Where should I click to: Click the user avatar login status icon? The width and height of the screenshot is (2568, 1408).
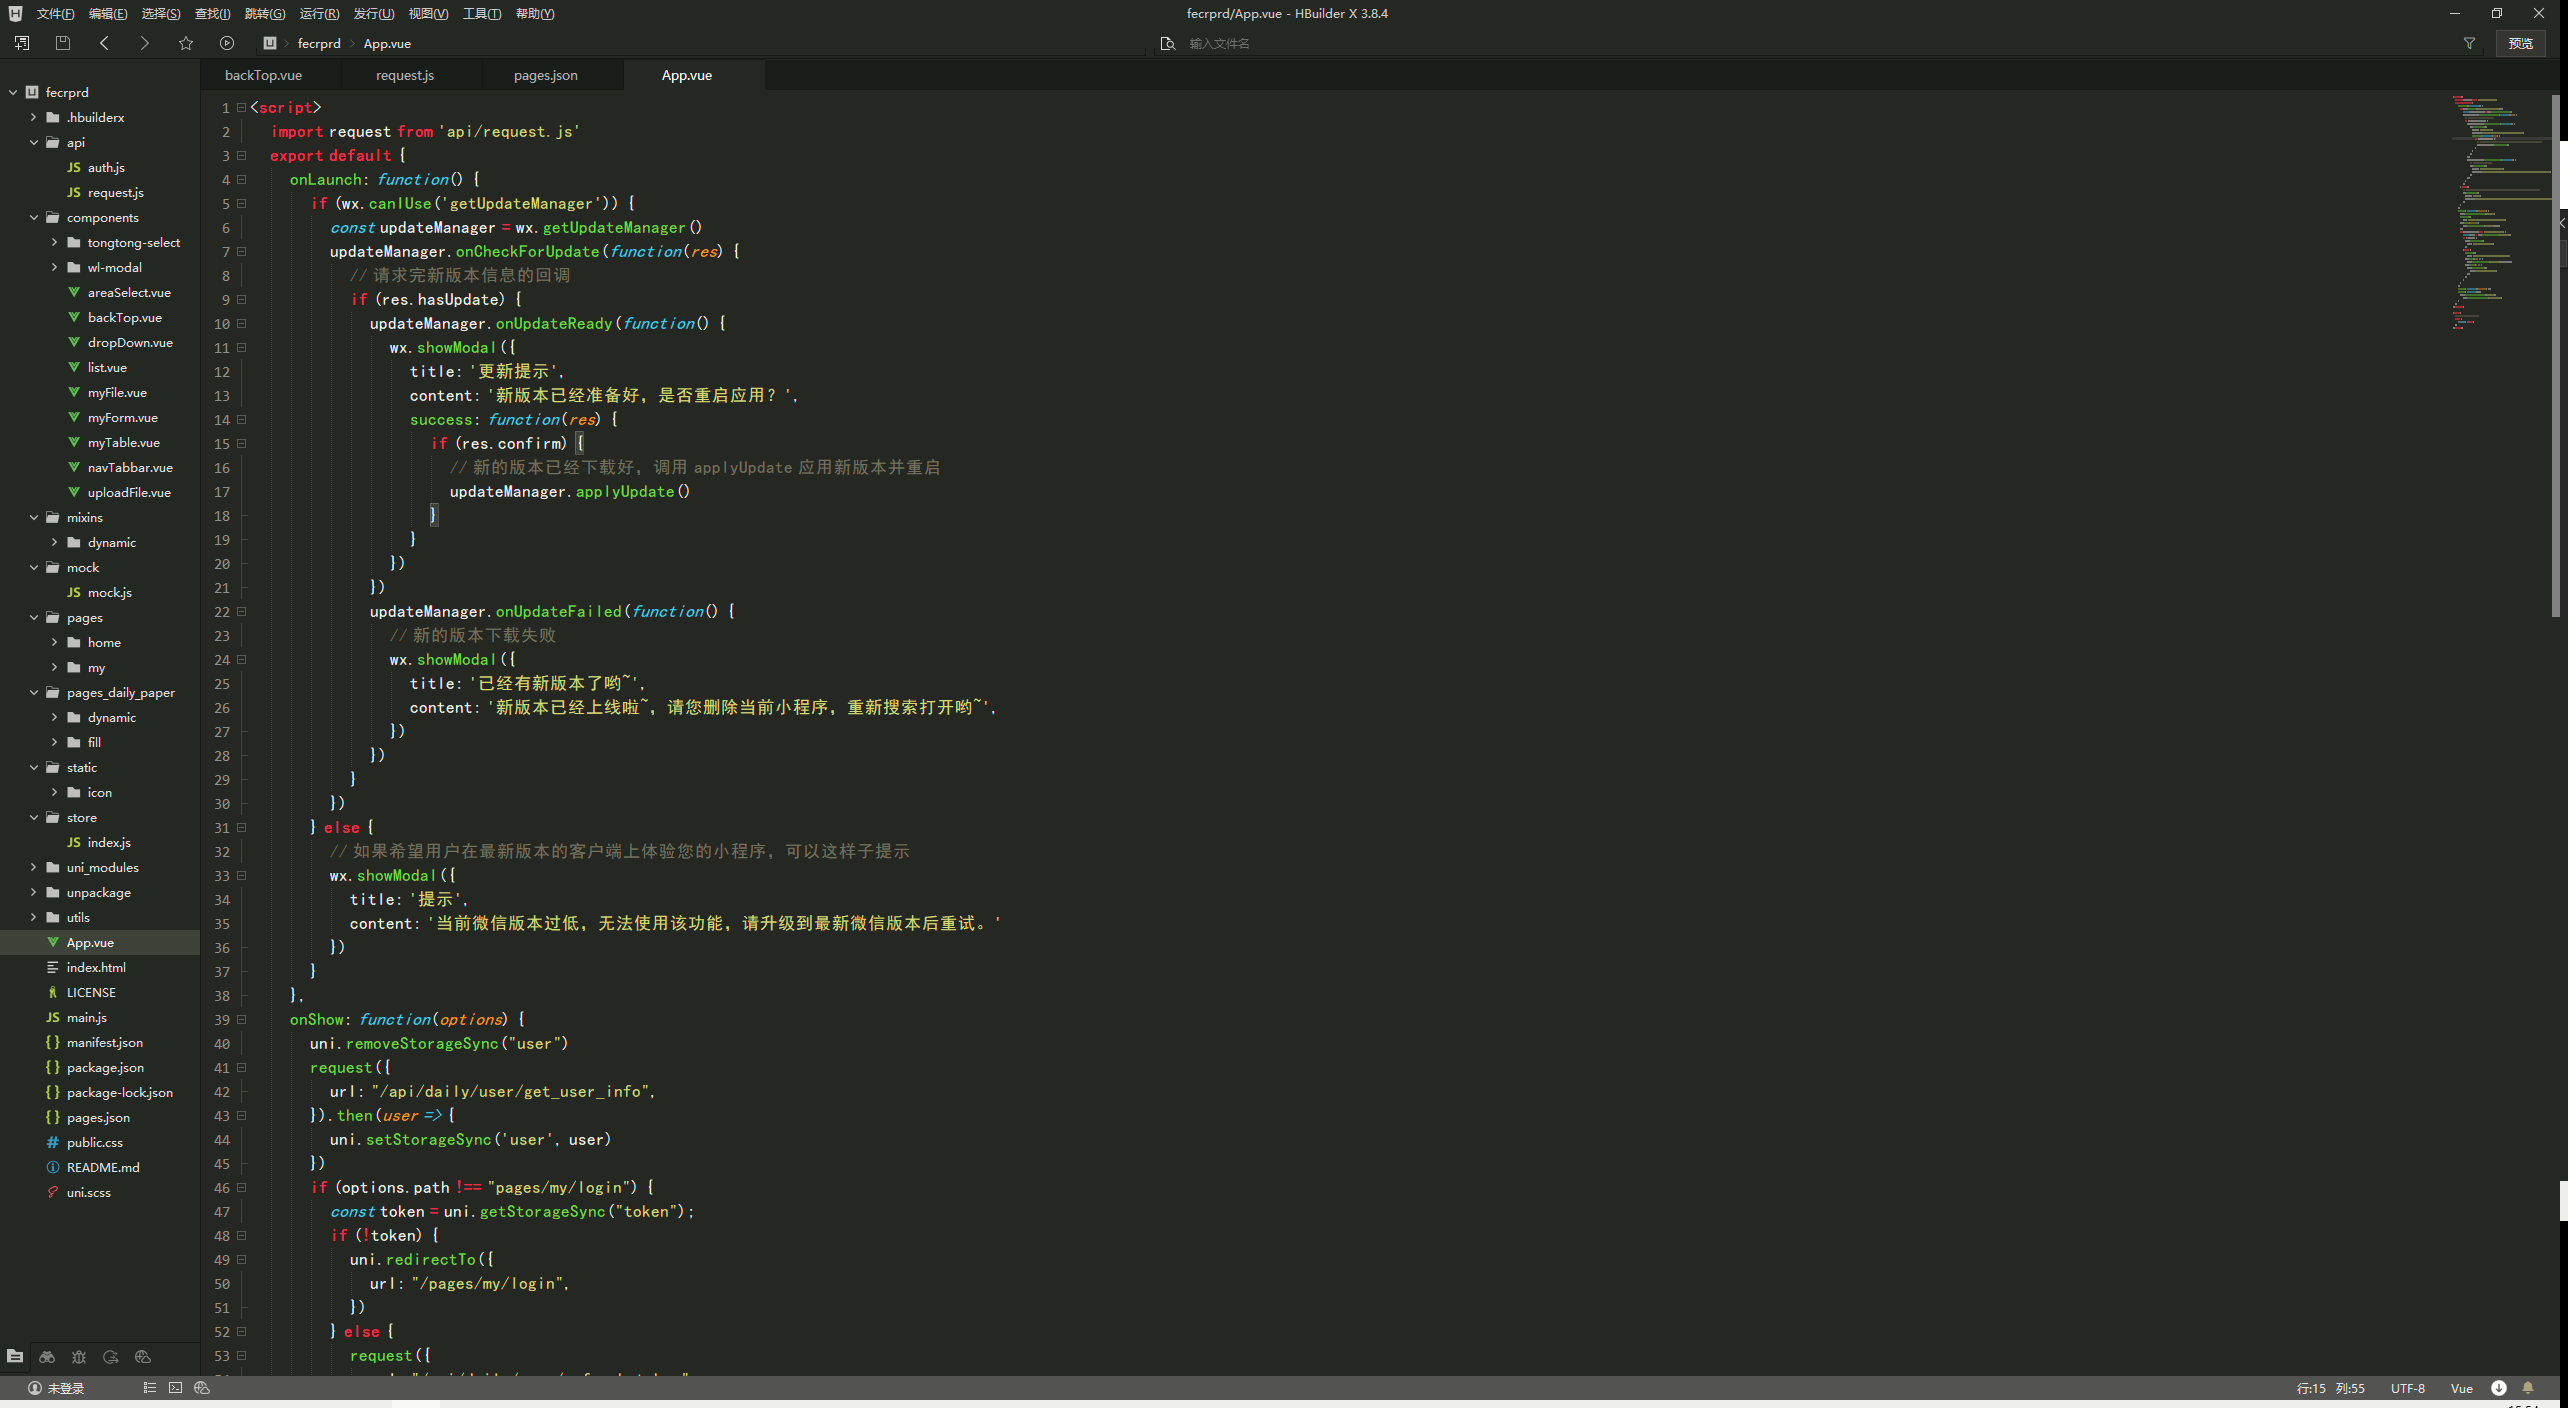(x=34, y=1388)
